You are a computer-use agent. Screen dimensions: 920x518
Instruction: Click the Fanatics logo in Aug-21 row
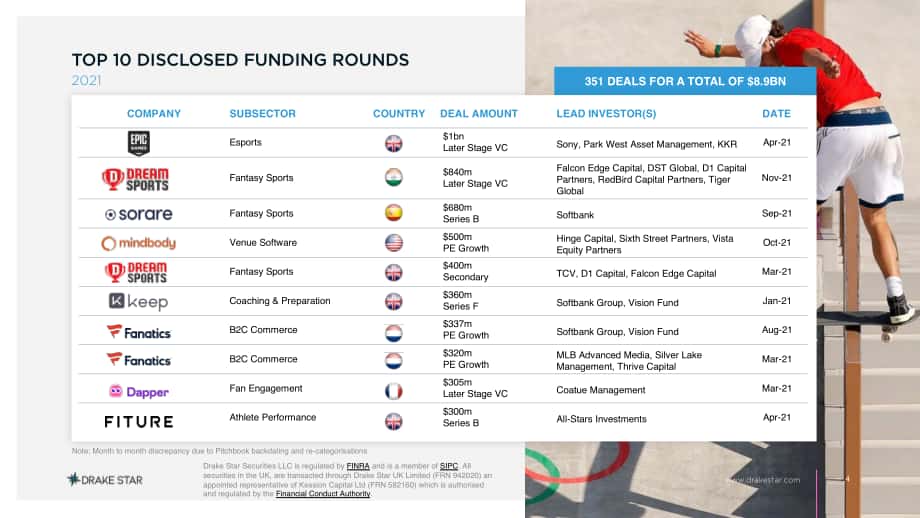point(138,332)
